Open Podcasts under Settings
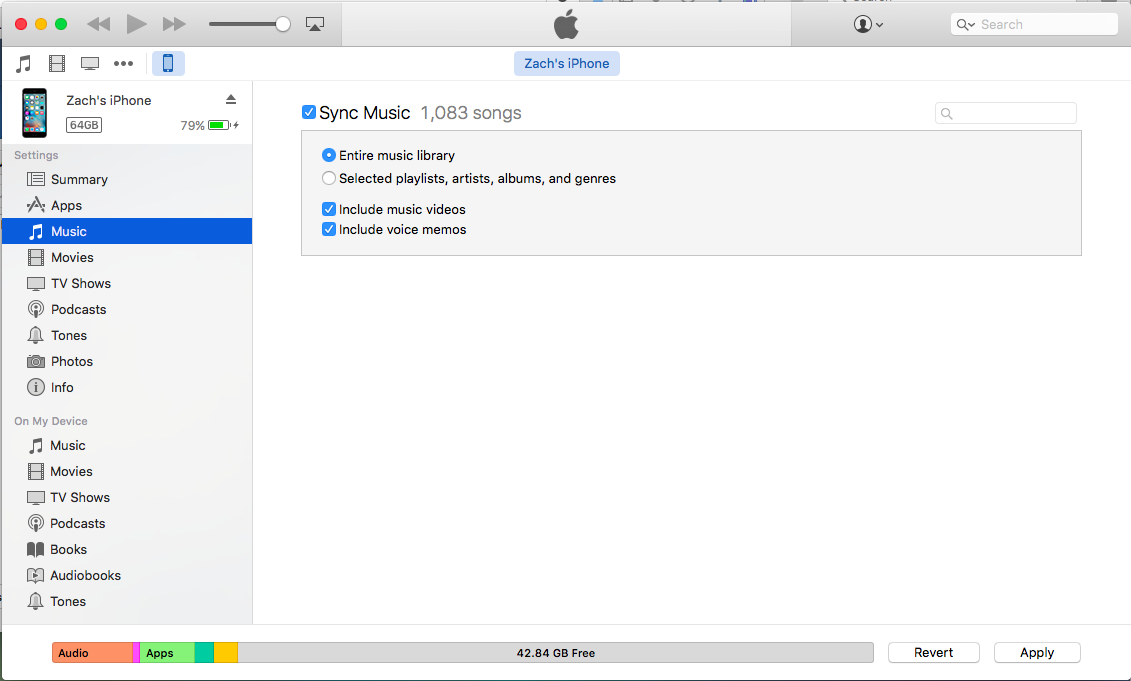Screen dimensions: 1131x681 tap(127, 309)
